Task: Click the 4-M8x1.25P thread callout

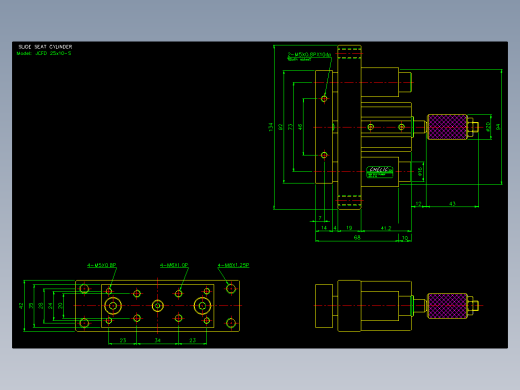Action: point(233,265)
